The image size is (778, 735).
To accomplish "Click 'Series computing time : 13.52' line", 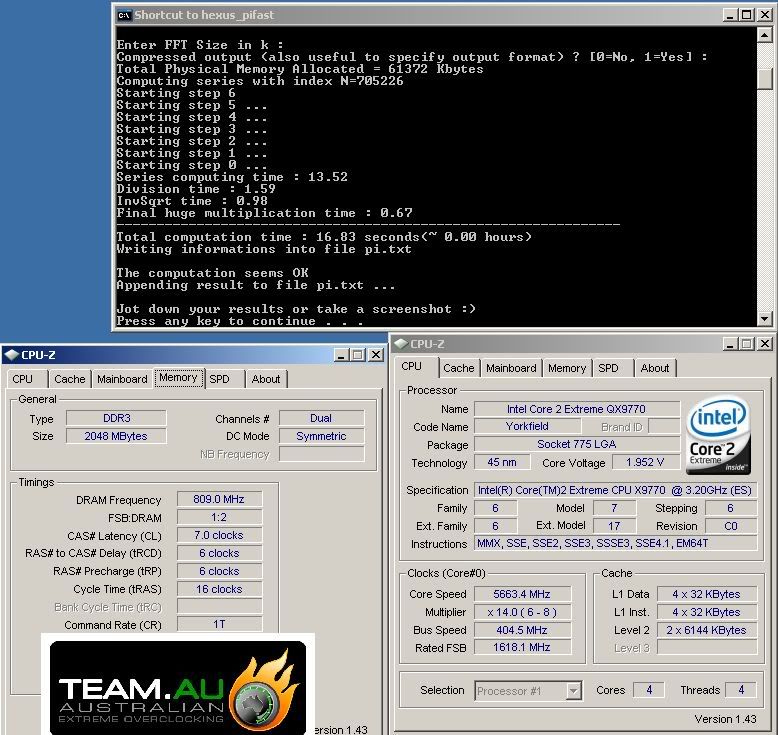I will tap(232, 177).
